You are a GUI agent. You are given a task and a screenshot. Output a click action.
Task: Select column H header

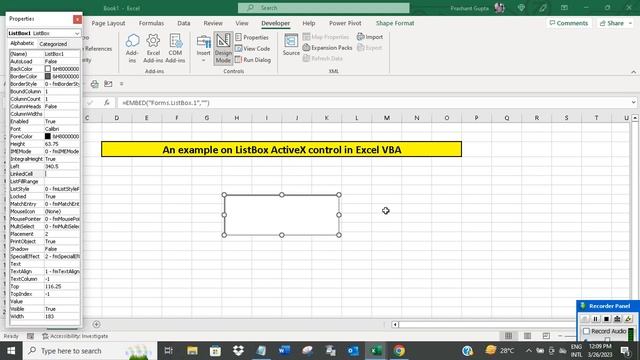[236, 118]
